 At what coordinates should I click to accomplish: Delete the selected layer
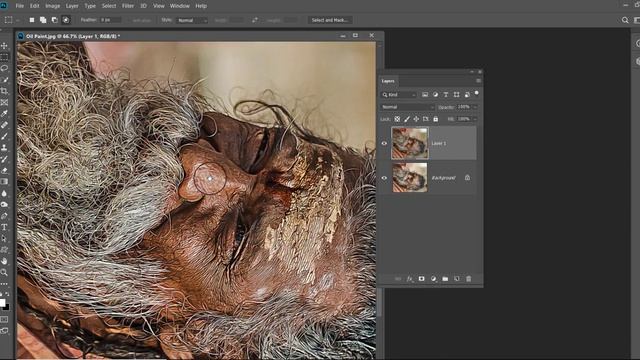(469, 279)
